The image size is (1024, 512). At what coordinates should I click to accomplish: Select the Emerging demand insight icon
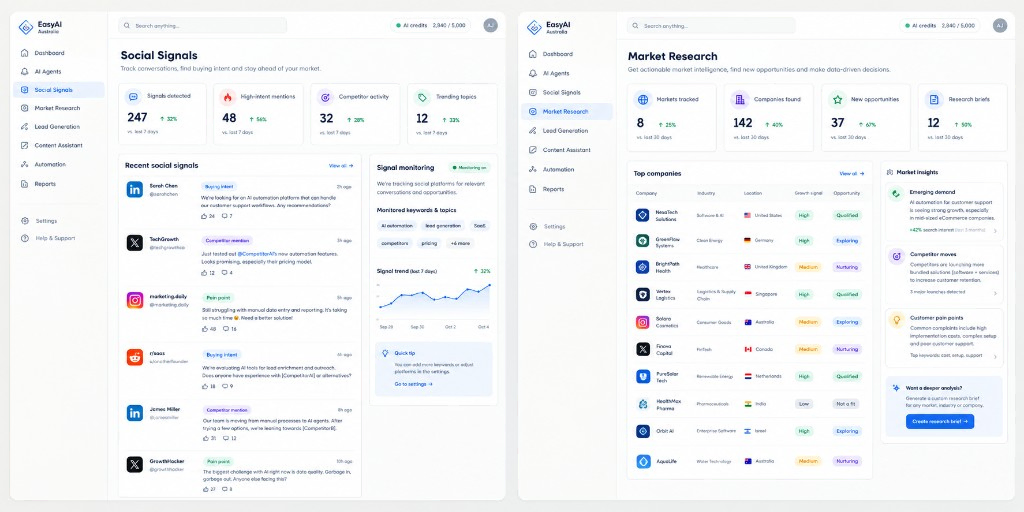point(896,193)
